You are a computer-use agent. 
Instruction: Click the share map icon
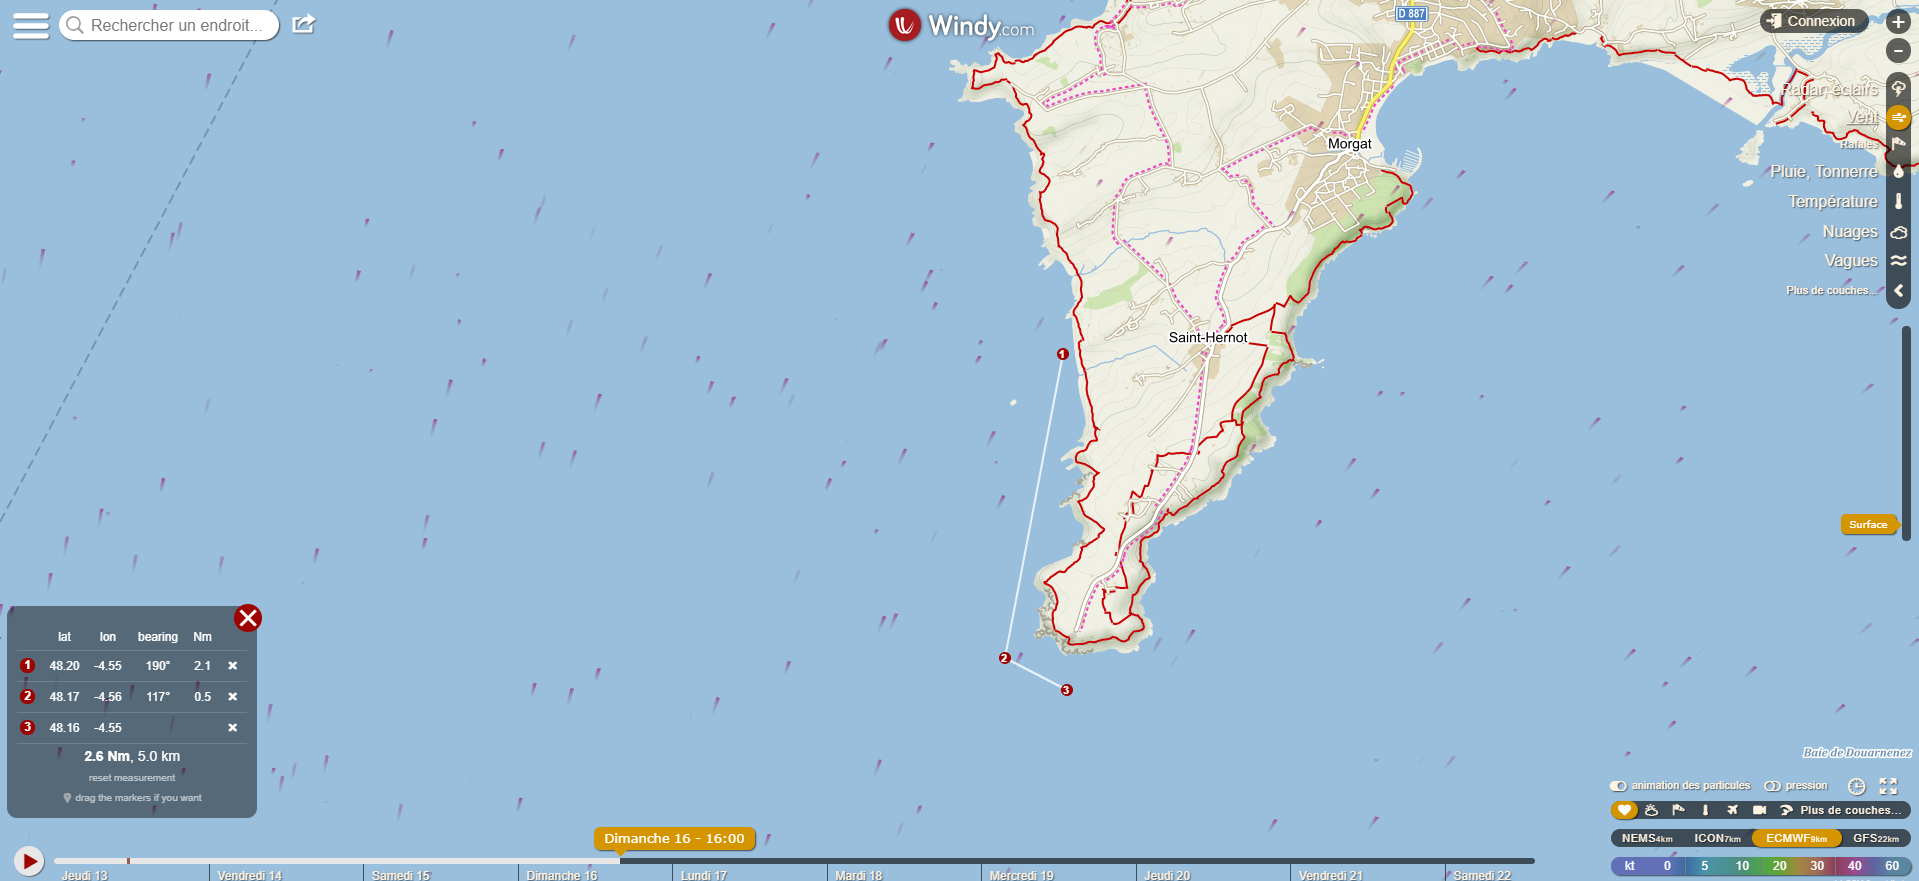tap(304, 24)
